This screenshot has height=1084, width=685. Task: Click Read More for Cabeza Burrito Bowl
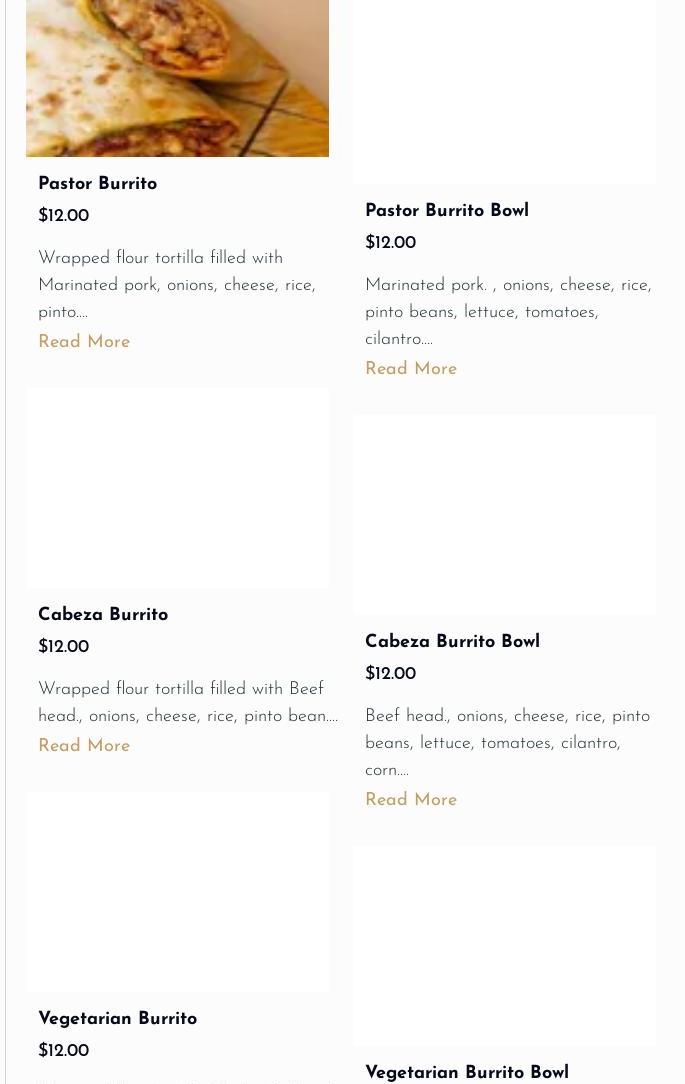pos(410,800)
